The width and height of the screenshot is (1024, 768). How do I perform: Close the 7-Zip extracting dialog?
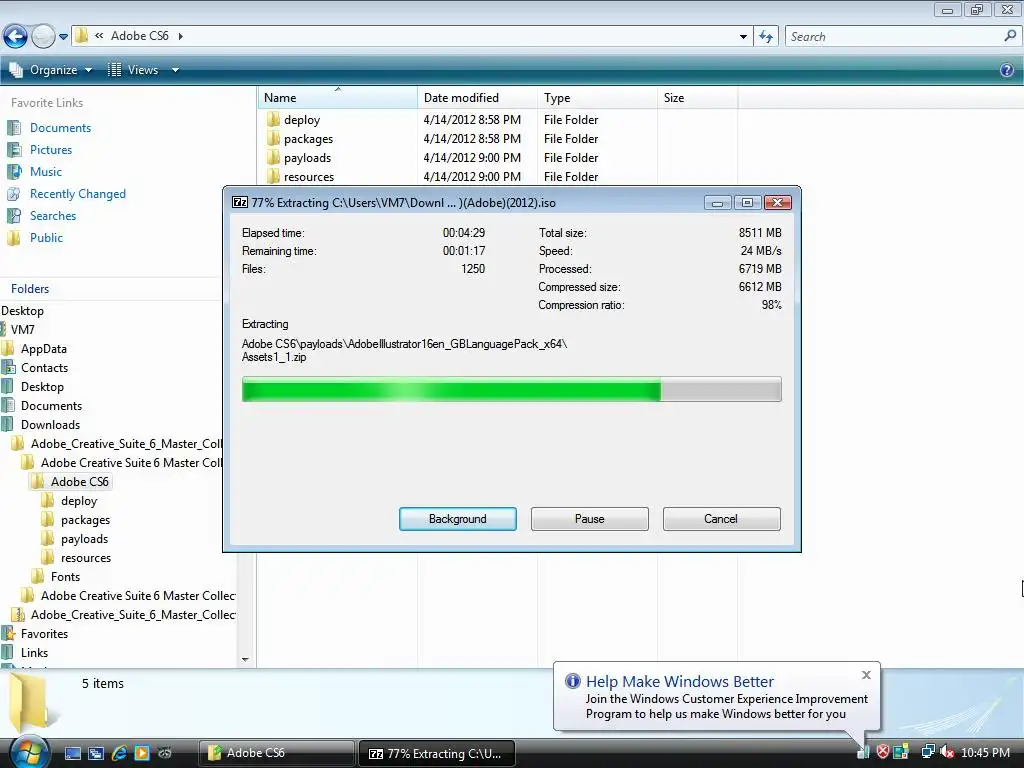click(x=778, y=202)
